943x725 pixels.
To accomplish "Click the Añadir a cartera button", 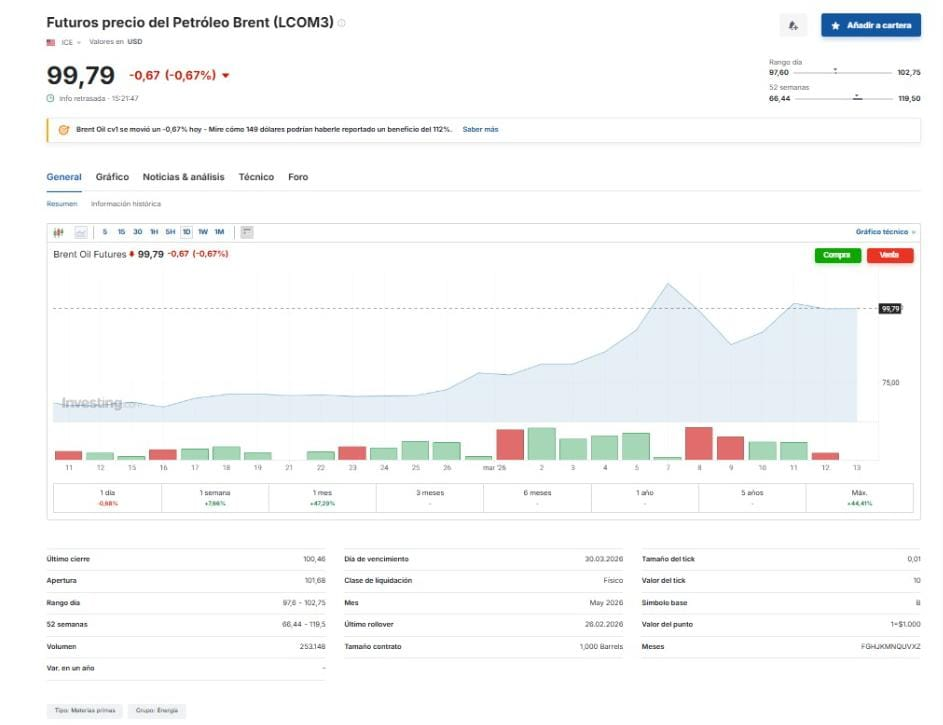I will [870, 25].
